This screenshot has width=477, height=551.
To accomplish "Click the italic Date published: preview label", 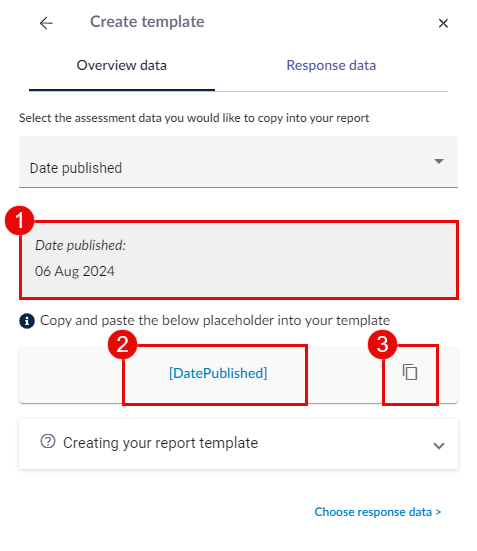I will point(80,245).
